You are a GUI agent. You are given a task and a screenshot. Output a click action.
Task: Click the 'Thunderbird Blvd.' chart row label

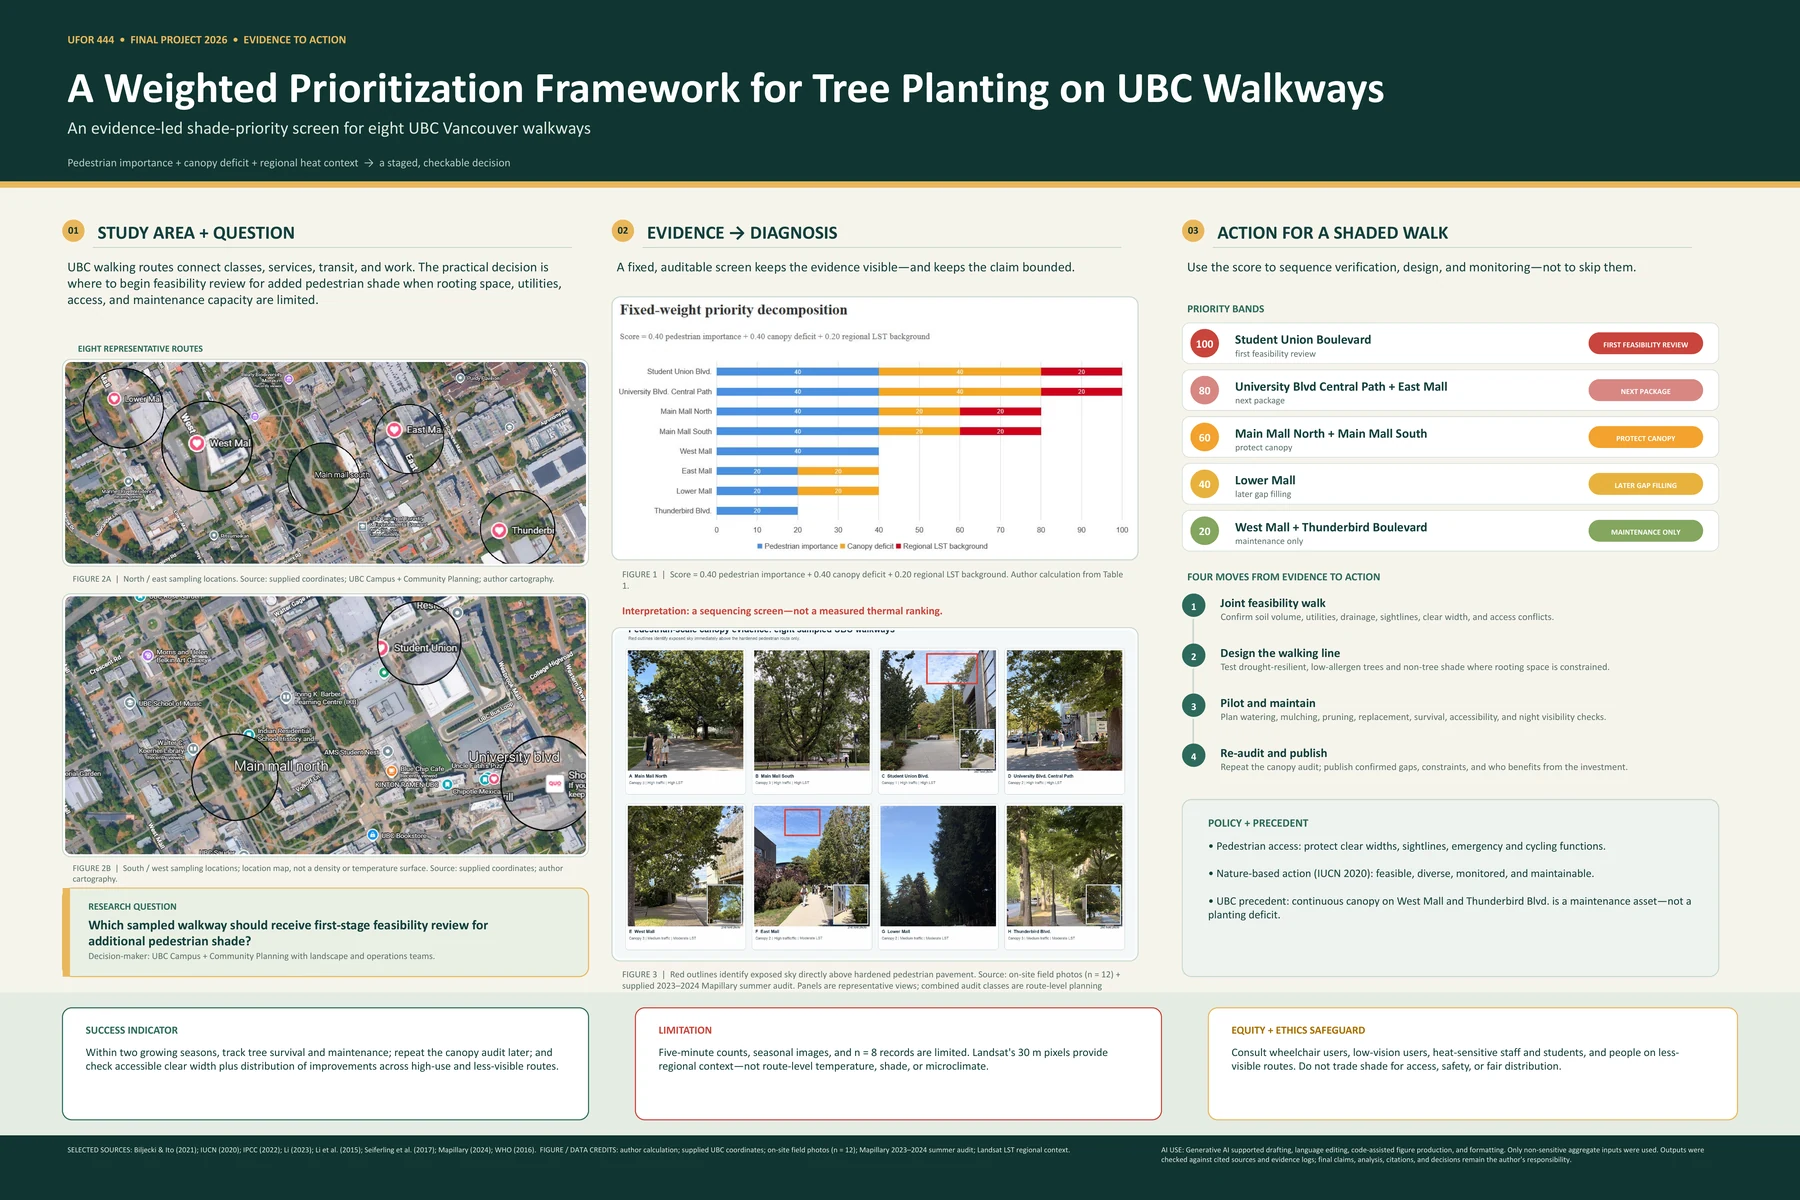tap(683, 511)
